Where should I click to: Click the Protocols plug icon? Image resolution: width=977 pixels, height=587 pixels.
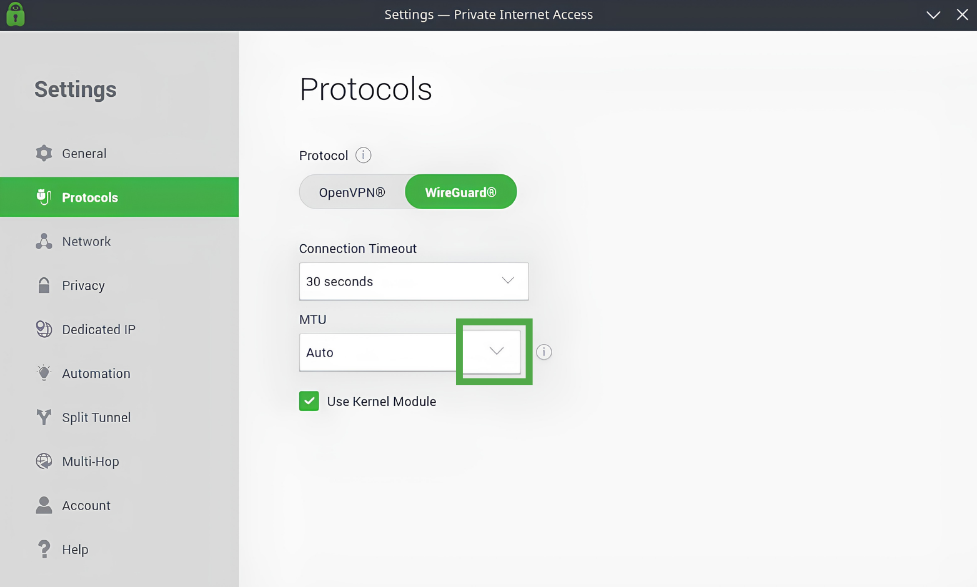pos(44,197)
